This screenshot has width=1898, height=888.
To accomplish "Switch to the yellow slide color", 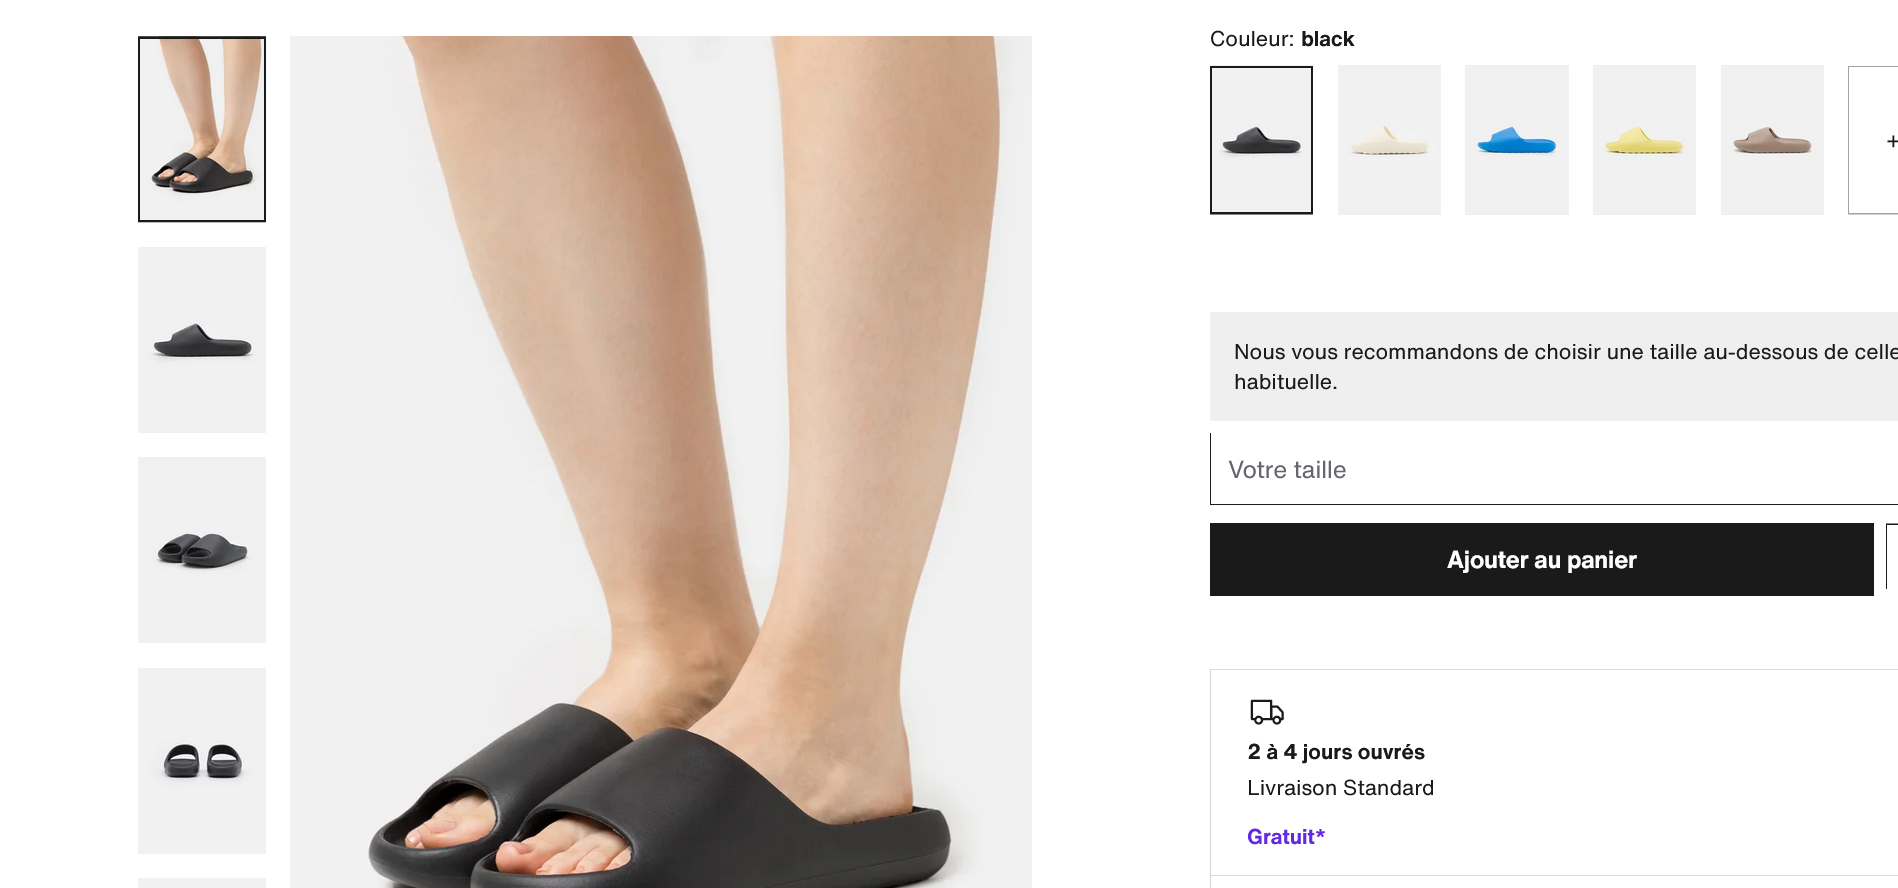I will (x=1644, y=140).
